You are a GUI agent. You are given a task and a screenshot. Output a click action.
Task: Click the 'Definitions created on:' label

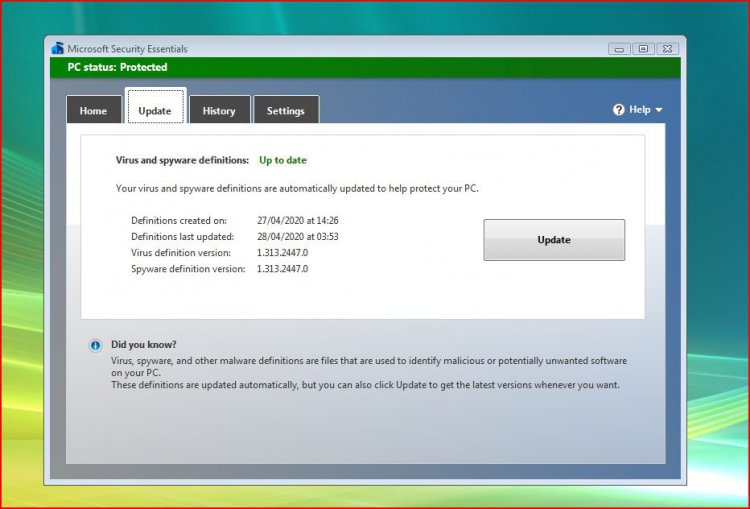click(179, 221)
